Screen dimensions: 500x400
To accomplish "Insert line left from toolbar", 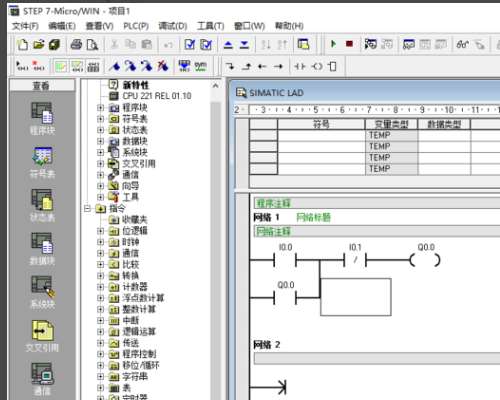I will click(x=262, y=66).
